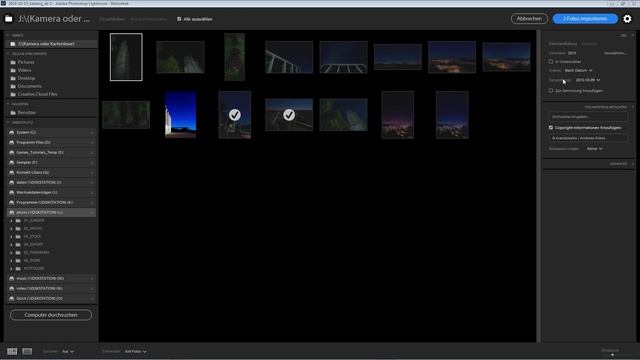640x360 pixels.
Task: Expand the 04_EXPORT folder arrow
Action: pyautogui.click(x=11, y=244)
